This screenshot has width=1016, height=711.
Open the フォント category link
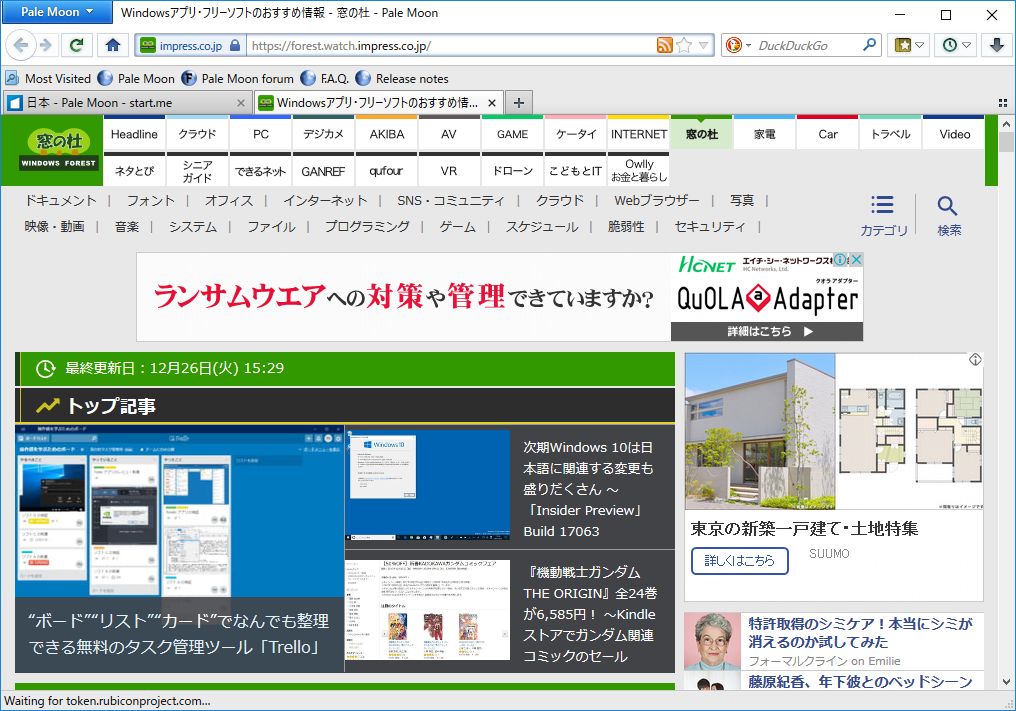150,200
